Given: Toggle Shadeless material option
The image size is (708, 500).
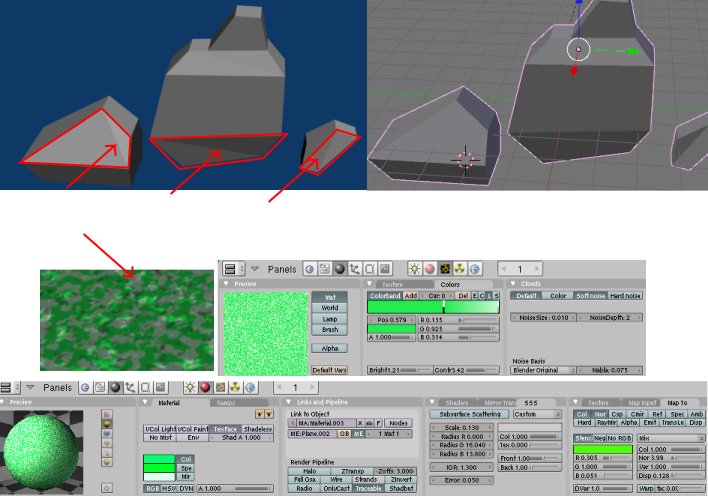Looking at the screenshot, I should (x=257, y=429).
